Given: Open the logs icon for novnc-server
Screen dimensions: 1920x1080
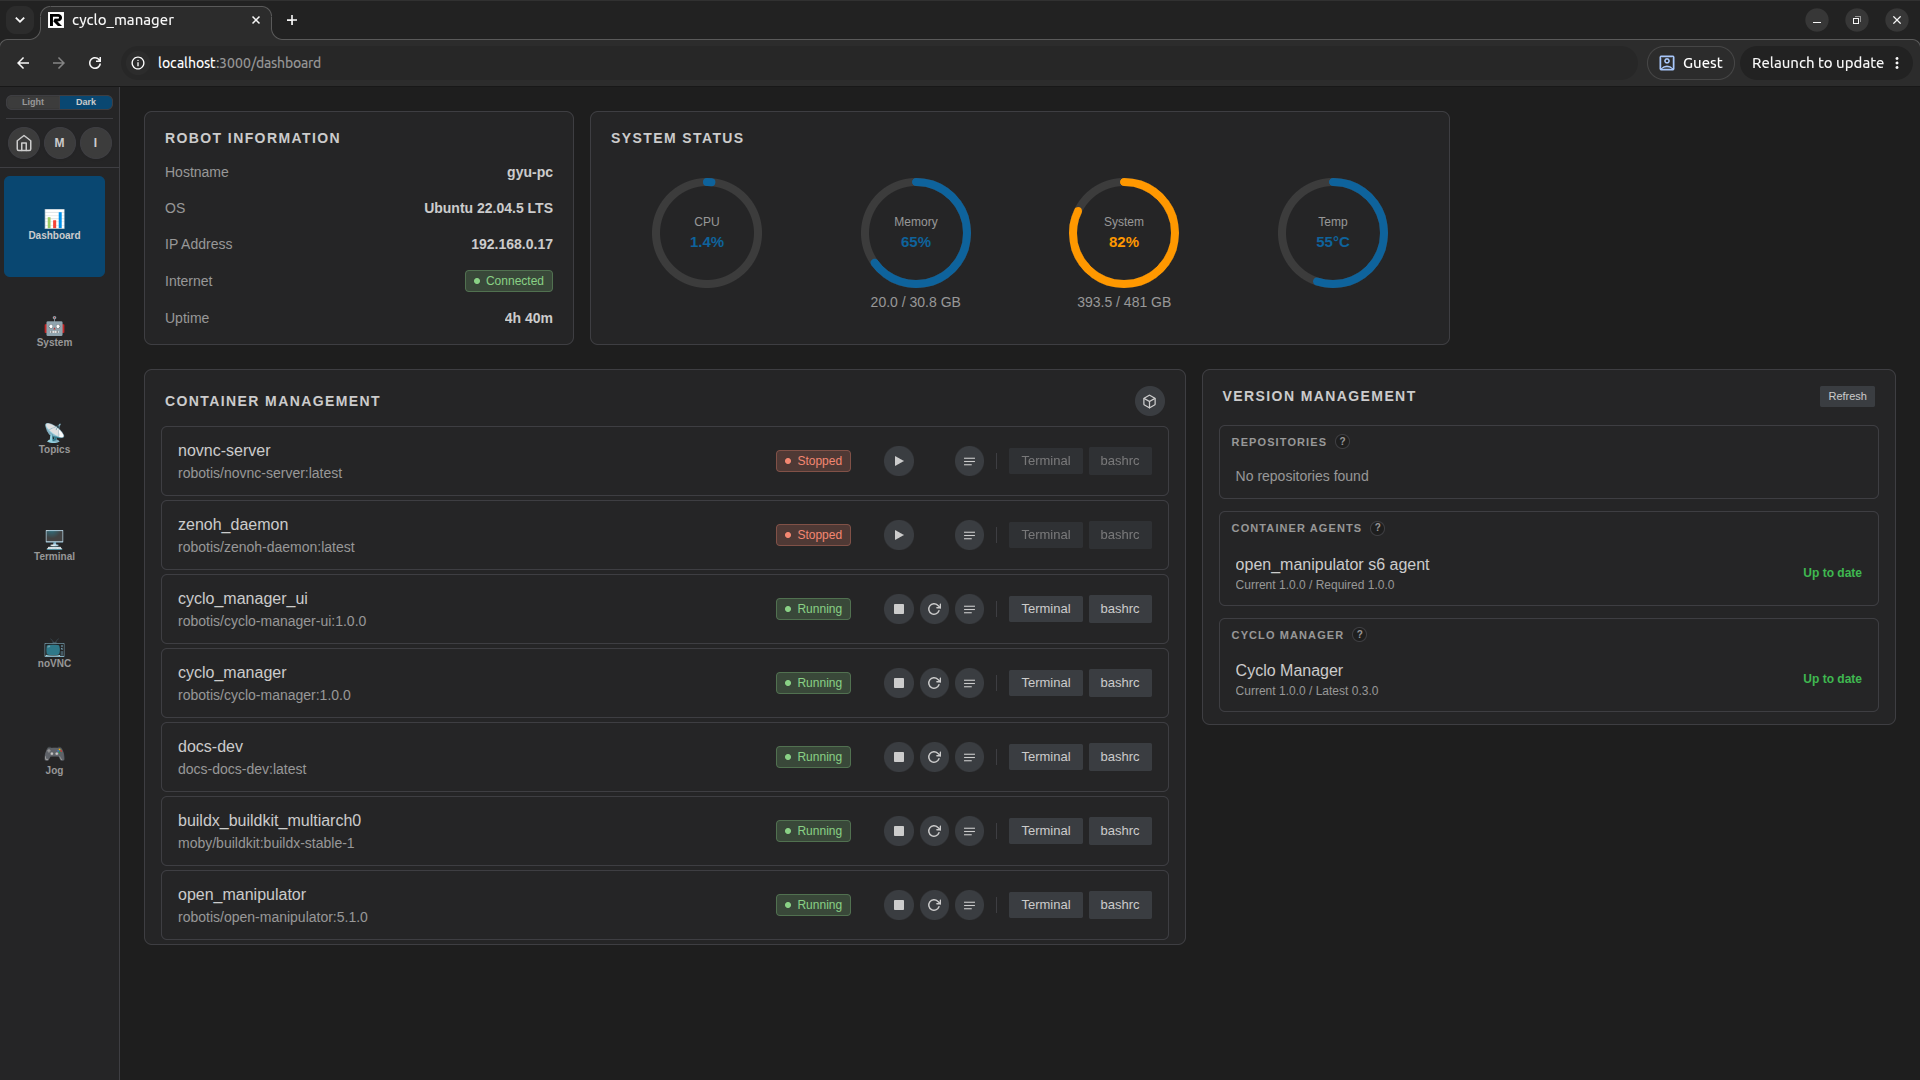Looking at the screenshot, I should tap(969, 461).
